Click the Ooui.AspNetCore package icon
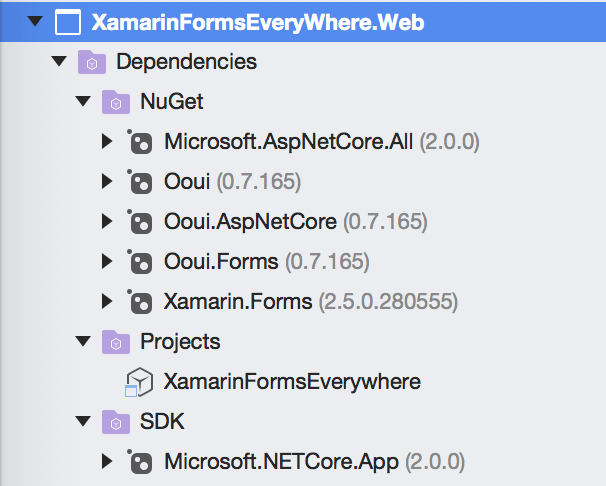This screenshot has height=486, width=606. [140, 222]
